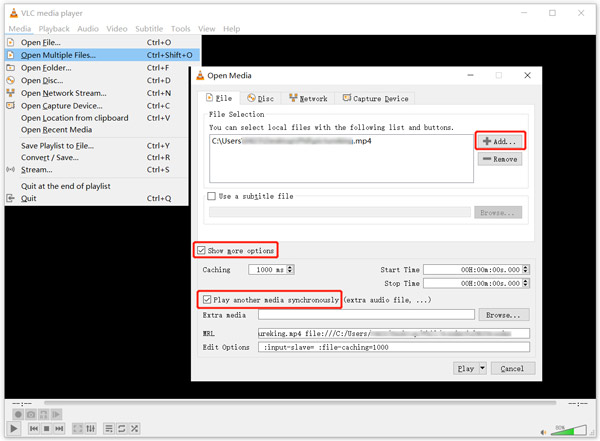
Task: Choose Open Network Stream... entry
Action: coord(97,93)
